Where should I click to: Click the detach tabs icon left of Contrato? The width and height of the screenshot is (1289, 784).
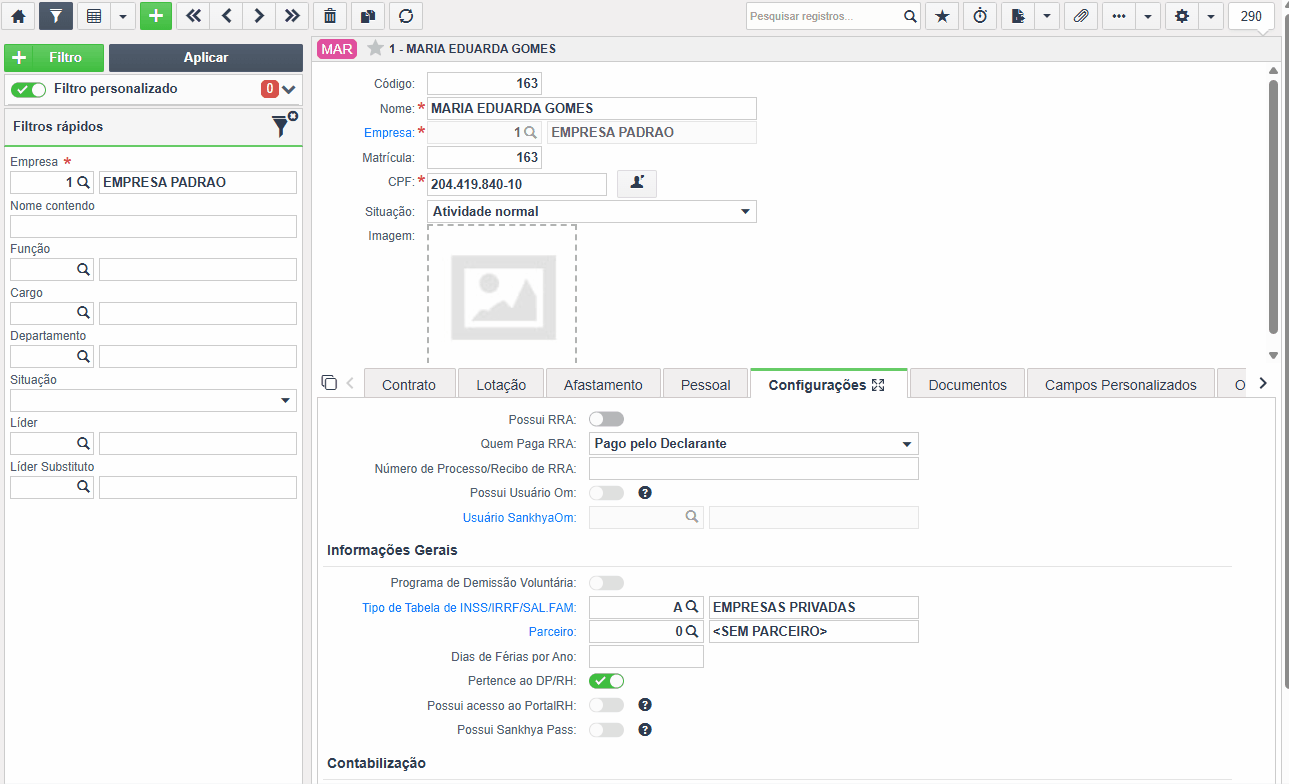point(329,383)
